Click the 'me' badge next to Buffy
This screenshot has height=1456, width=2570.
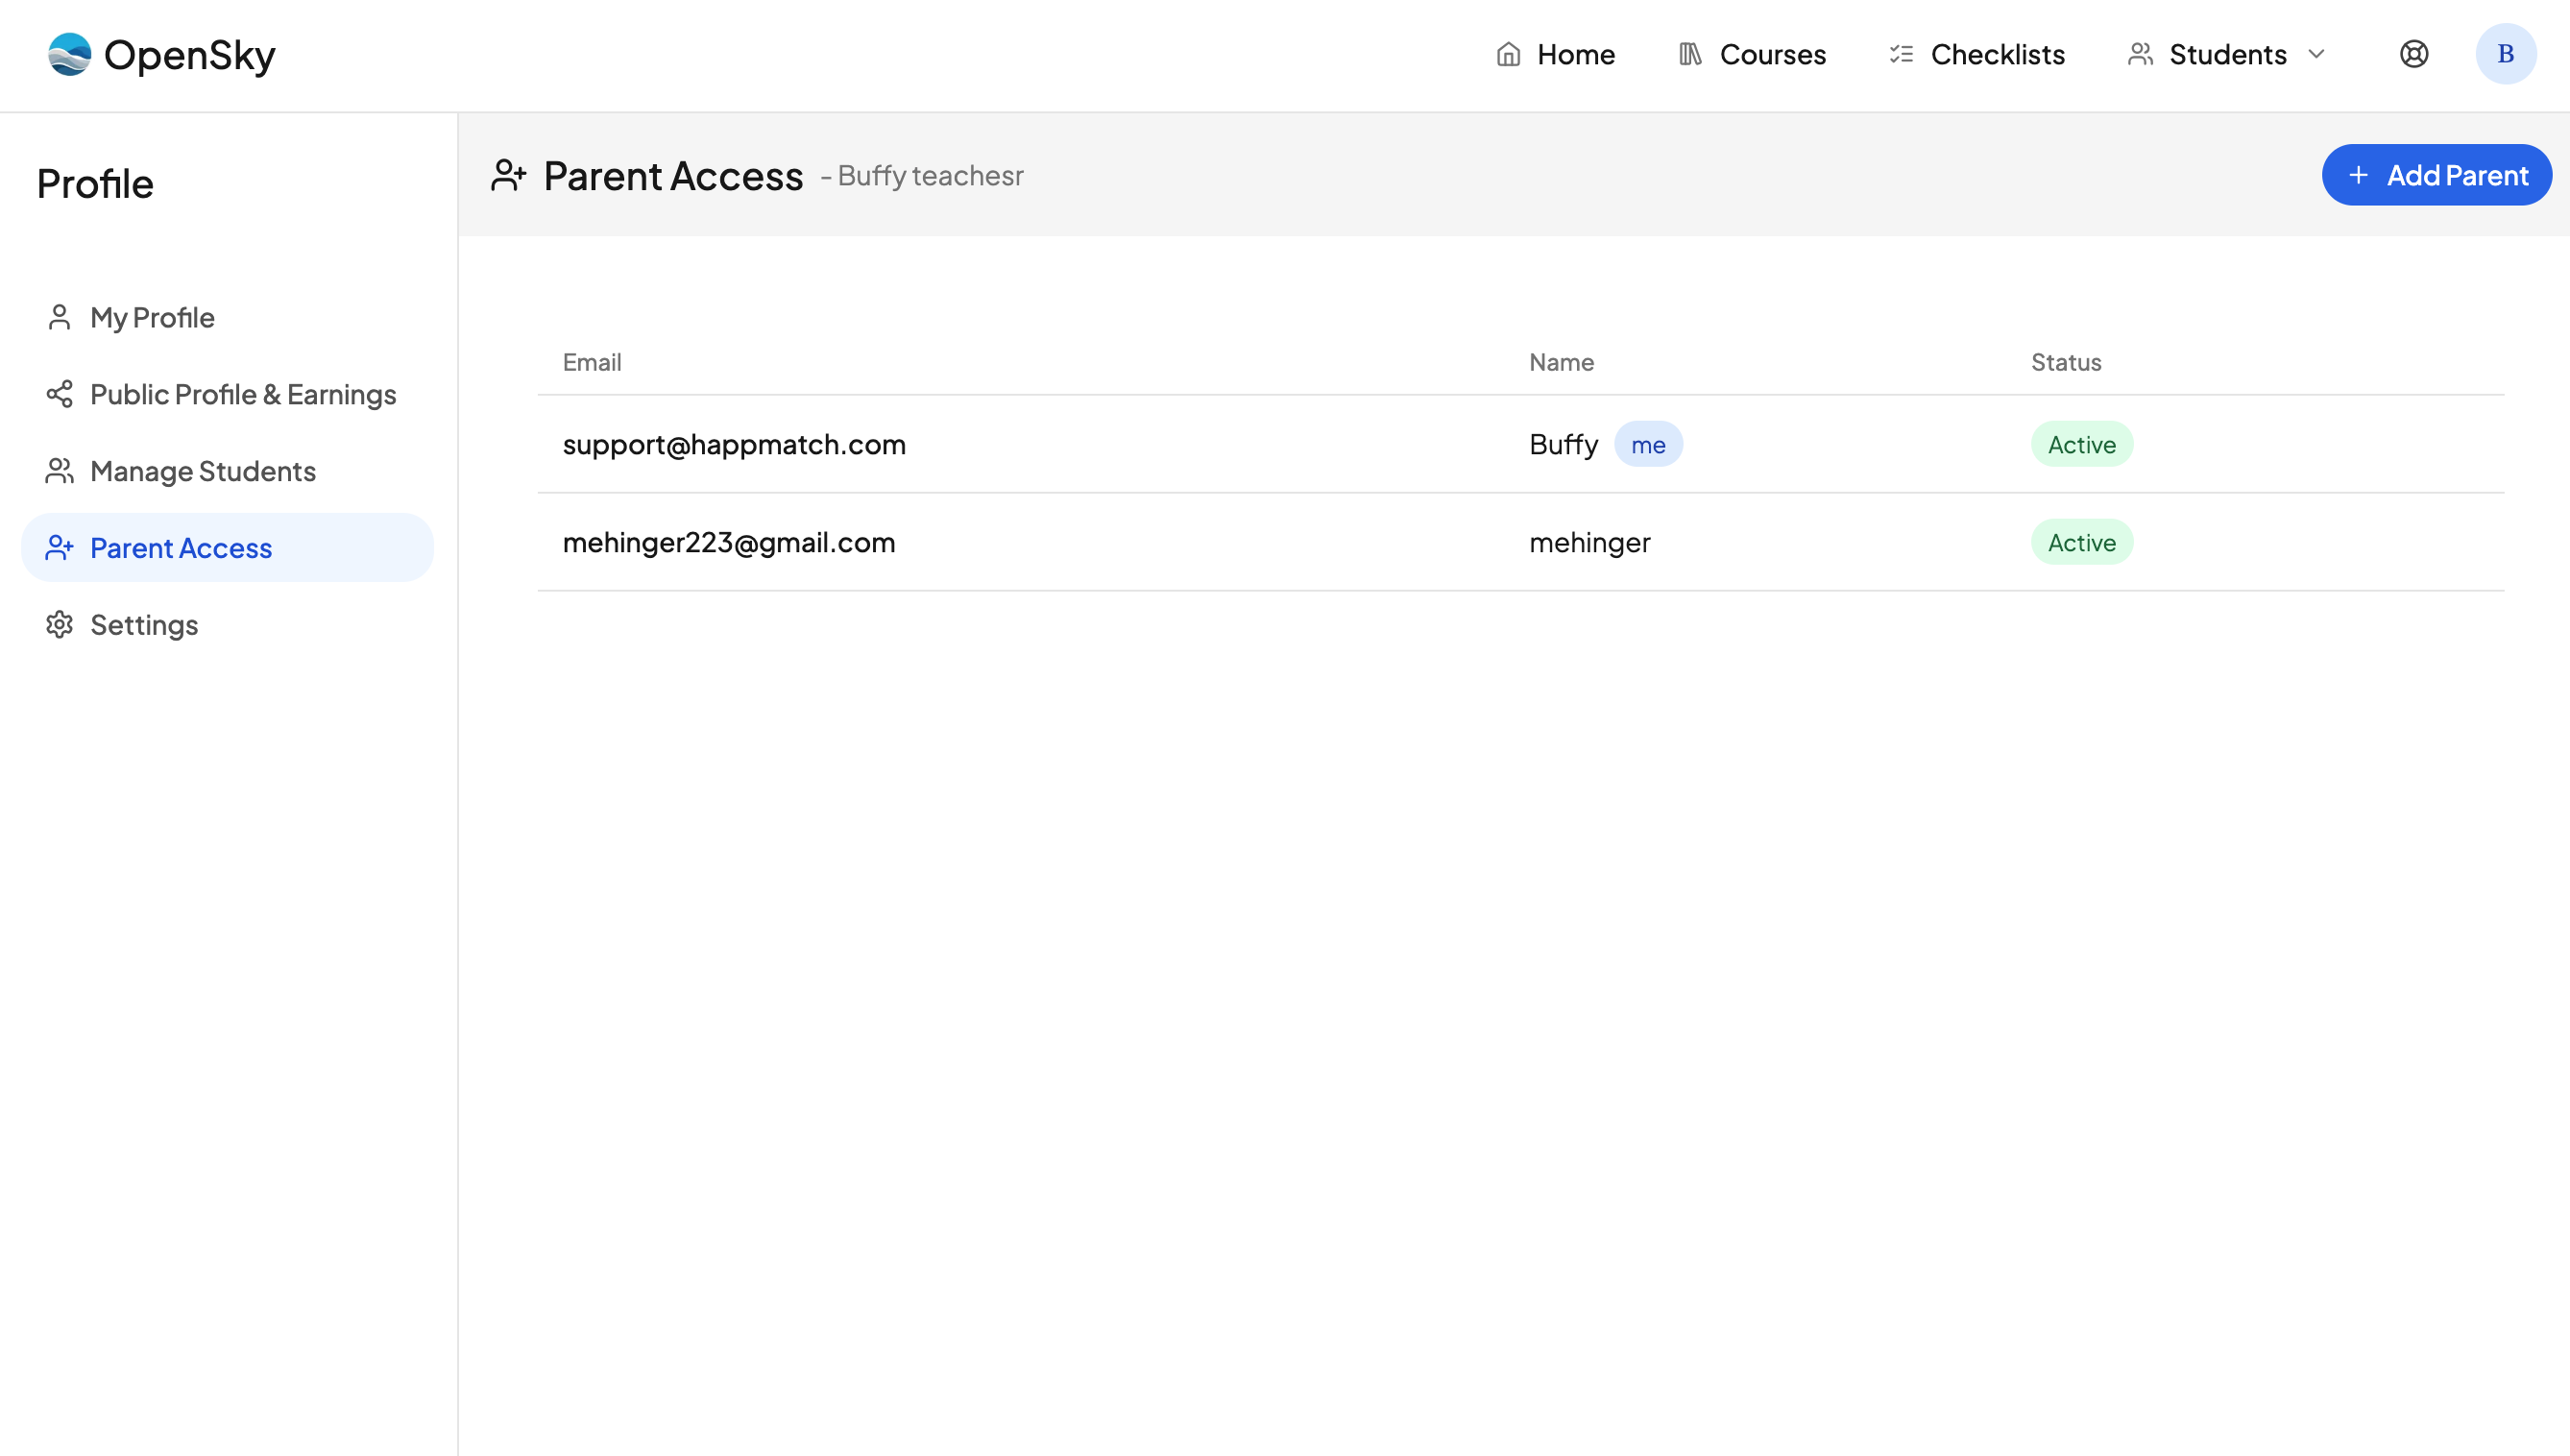1648,444
